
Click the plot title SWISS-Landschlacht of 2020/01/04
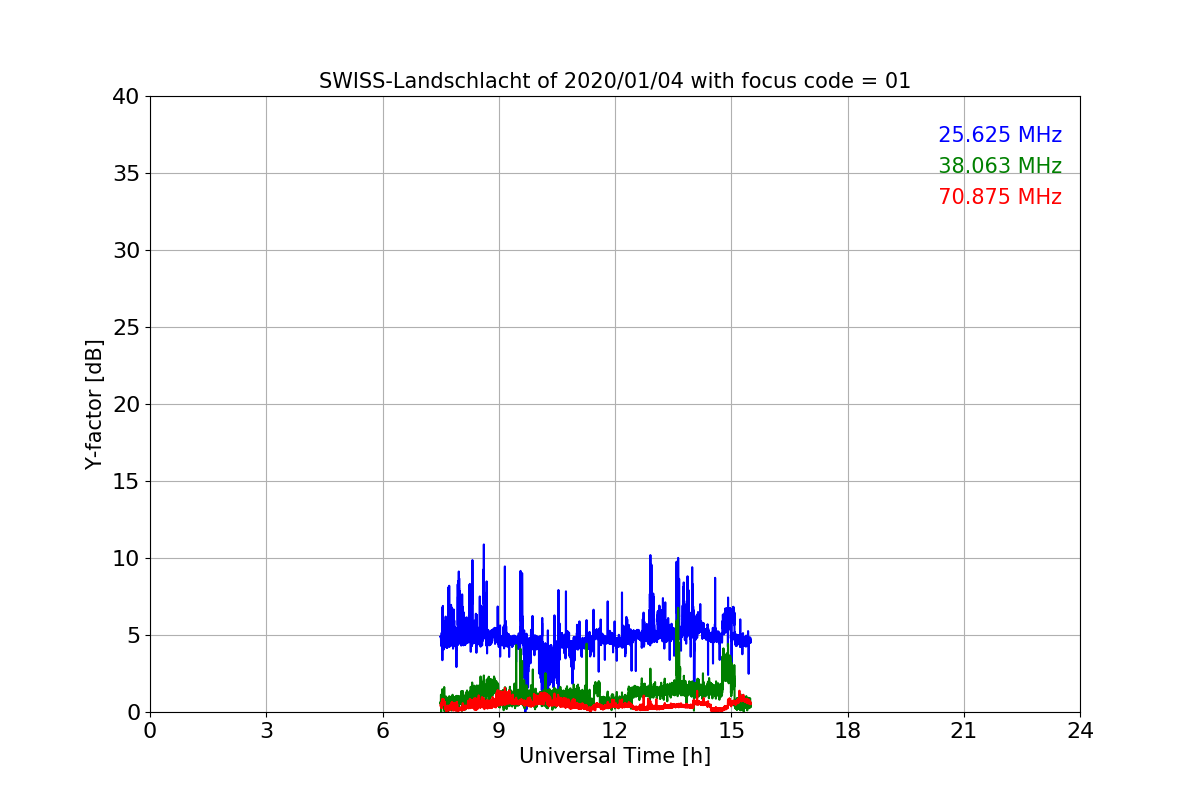pos(614,81)
